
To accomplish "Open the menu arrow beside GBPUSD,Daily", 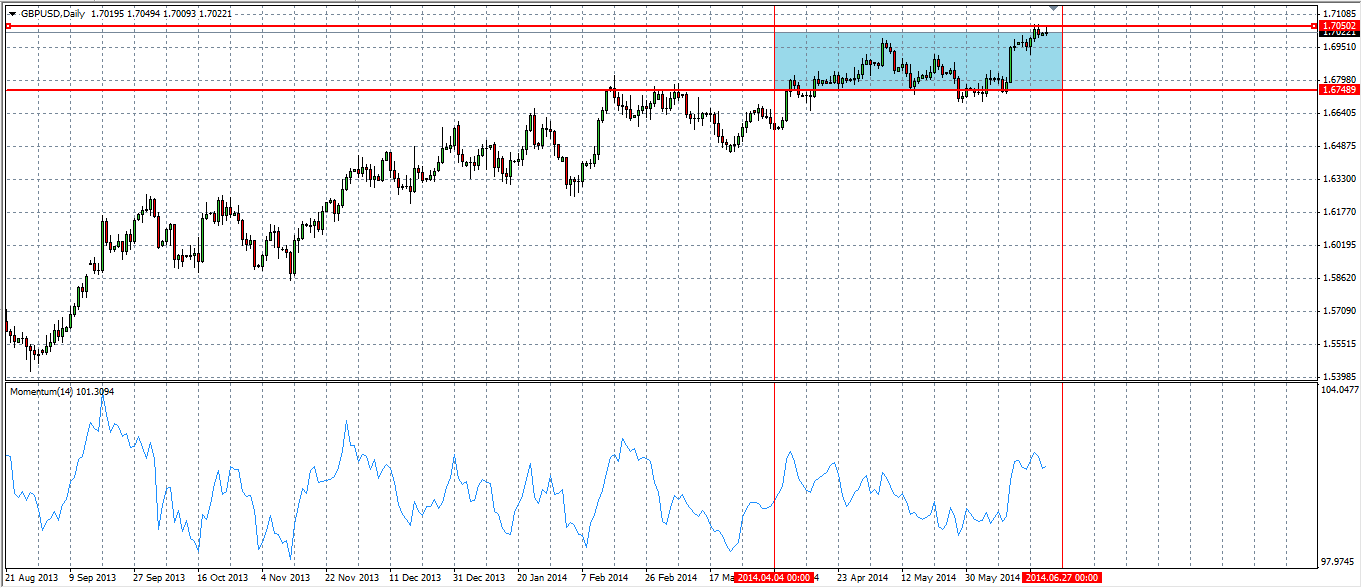I will tap(12, 13).
